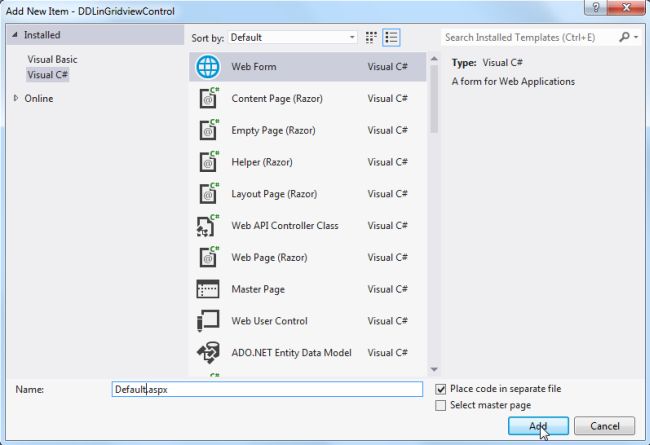Select the Layout Page (Razor) label

[x=274, y=194]
